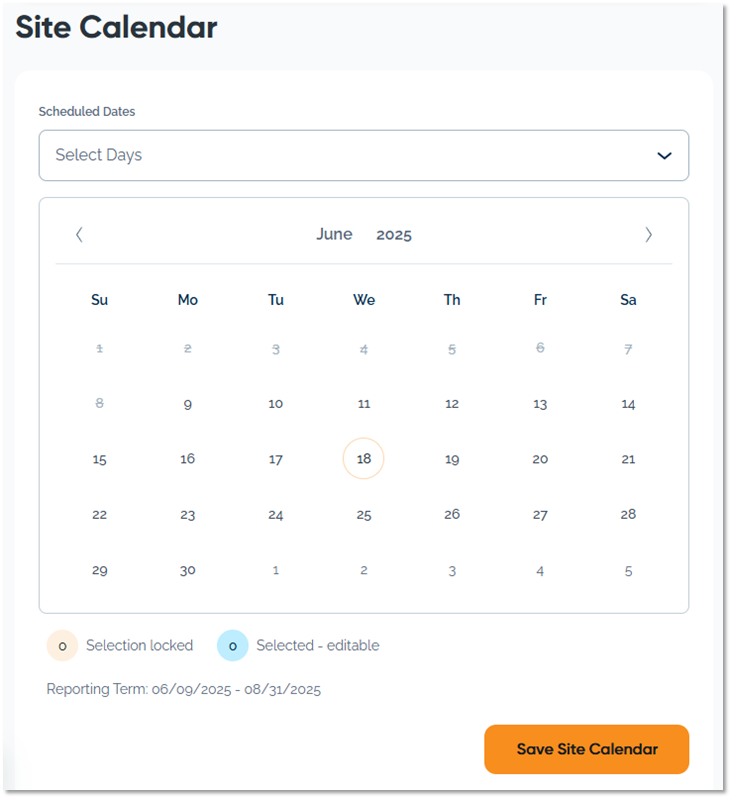Open the 2025 year selector
Image resolution: width=732 pixels, height=799 pixels.
coord(394,235)
